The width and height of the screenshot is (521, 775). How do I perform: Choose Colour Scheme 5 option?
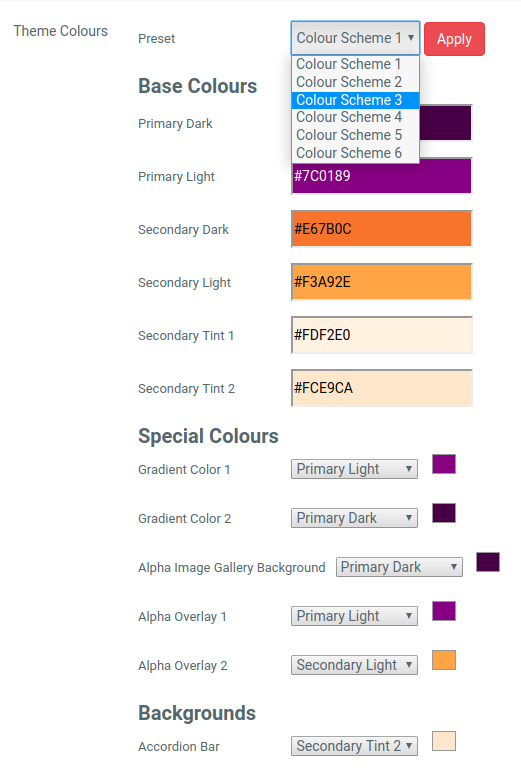(355, 135)
